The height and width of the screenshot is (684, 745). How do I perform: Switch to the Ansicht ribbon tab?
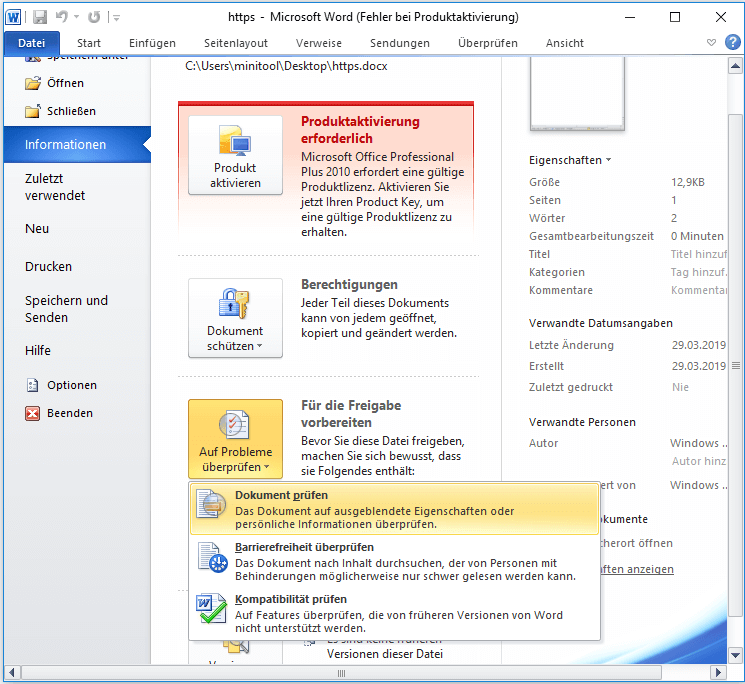[564, 43]
